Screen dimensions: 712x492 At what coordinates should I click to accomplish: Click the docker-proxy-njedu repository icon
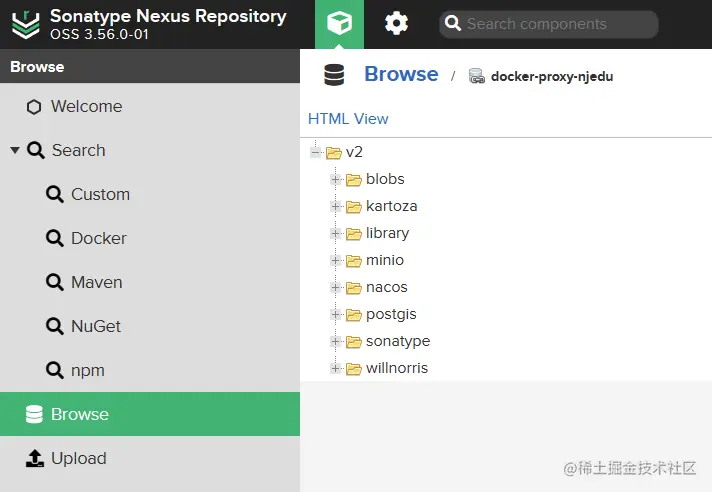click(x=476, y=76)
